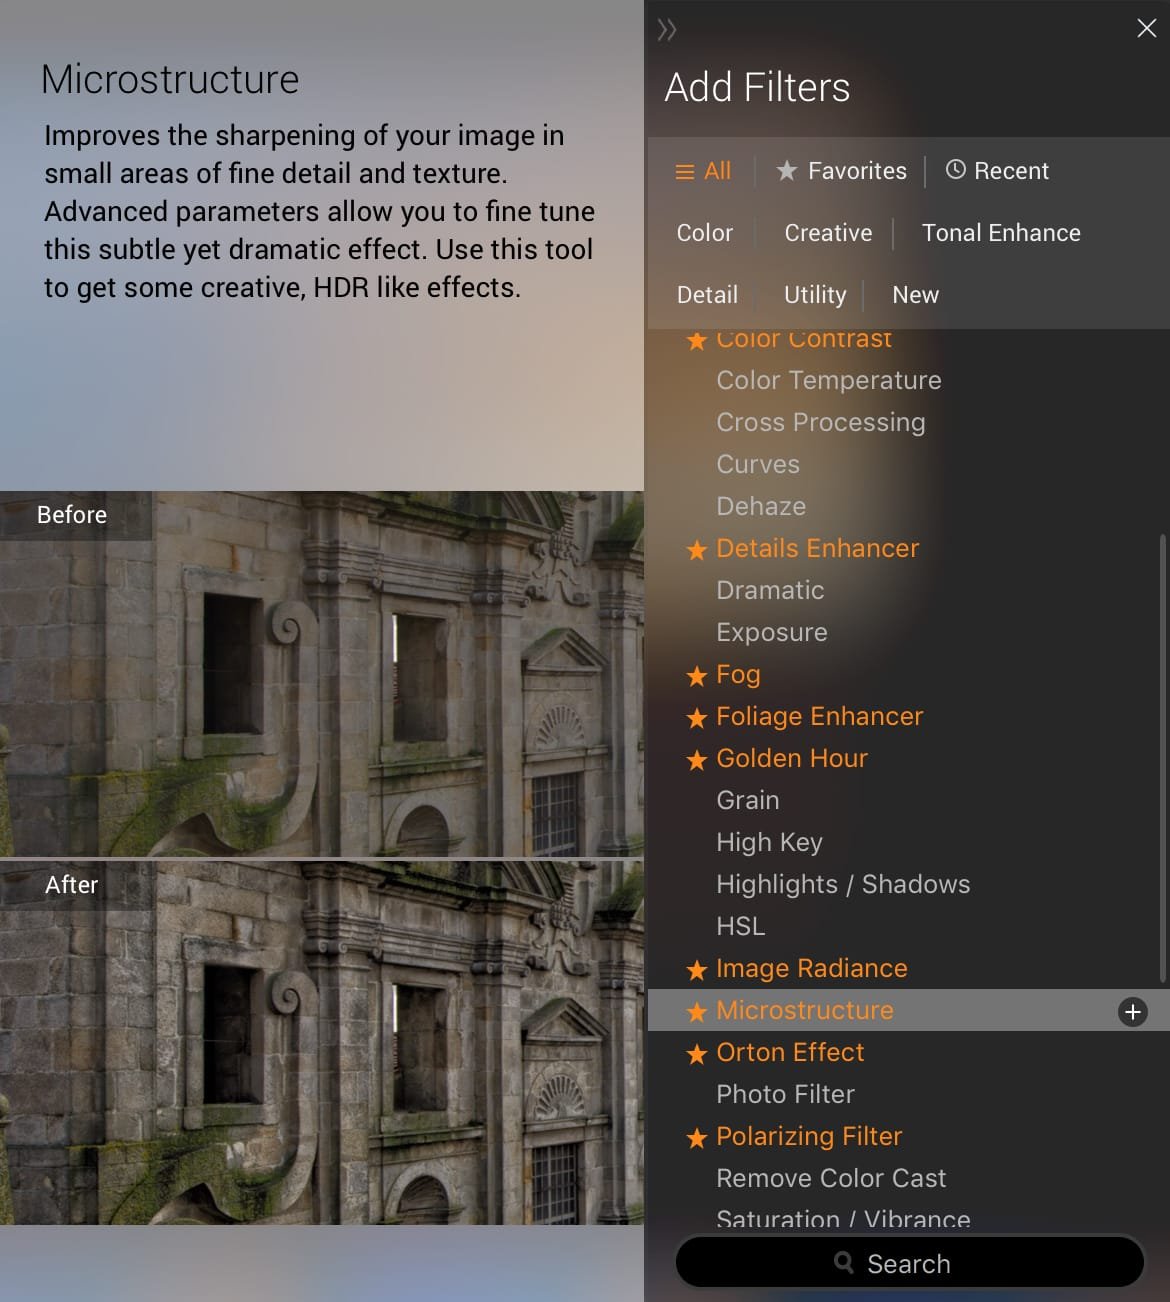Image resolution: width=1170 pixels, height=1302 pixels.
Task: Switch to the Favorites filter tab
Action: tap(842, 171)
